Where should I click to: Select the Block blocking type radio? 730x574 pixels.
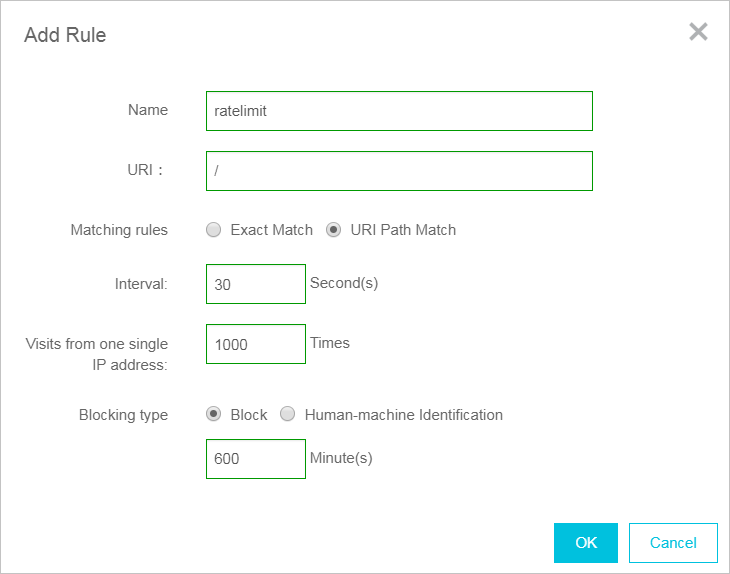pyautogui.click(x=213, y=414)
